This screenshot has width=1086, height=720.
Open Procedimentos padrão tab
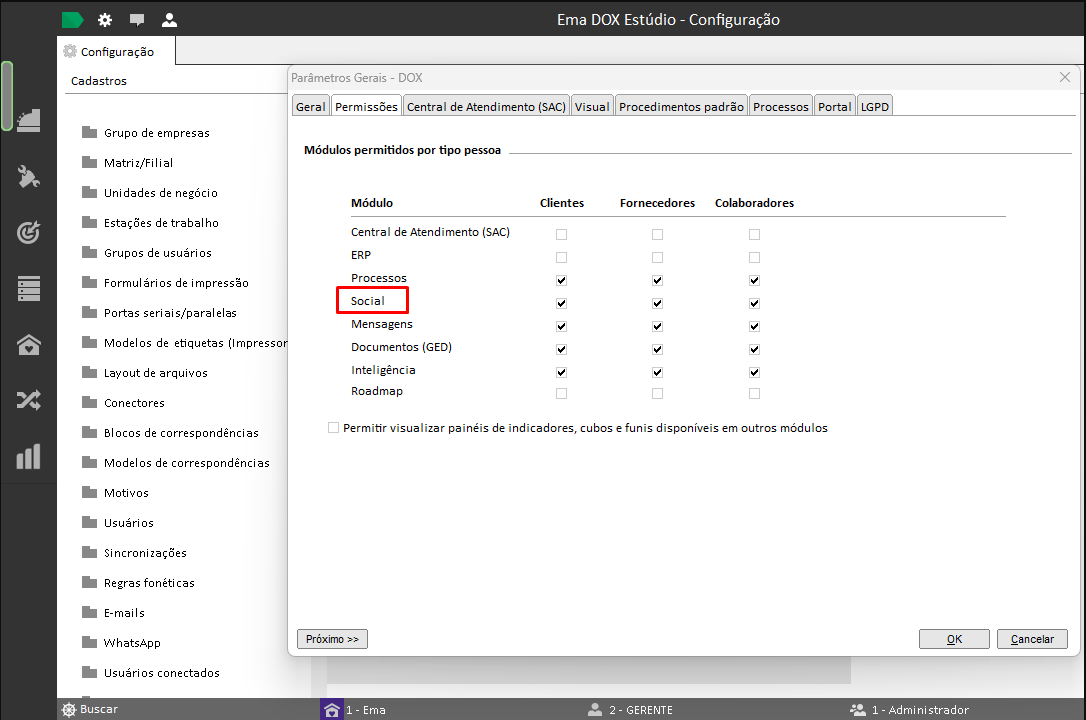[682, 106]
